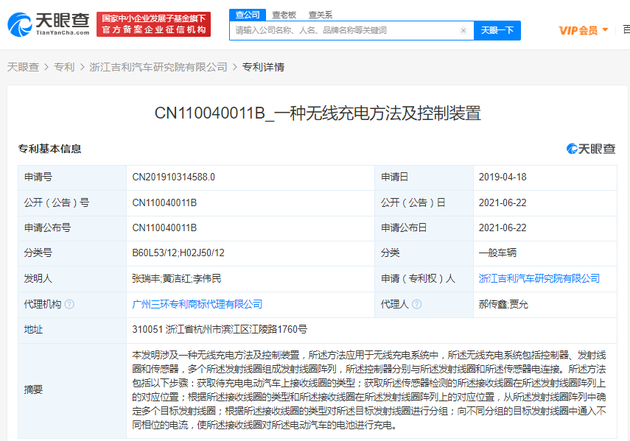Click the 专利基本信息 section heading
Viewport: 630px width, 441px height.
click(x=49, y=149)
